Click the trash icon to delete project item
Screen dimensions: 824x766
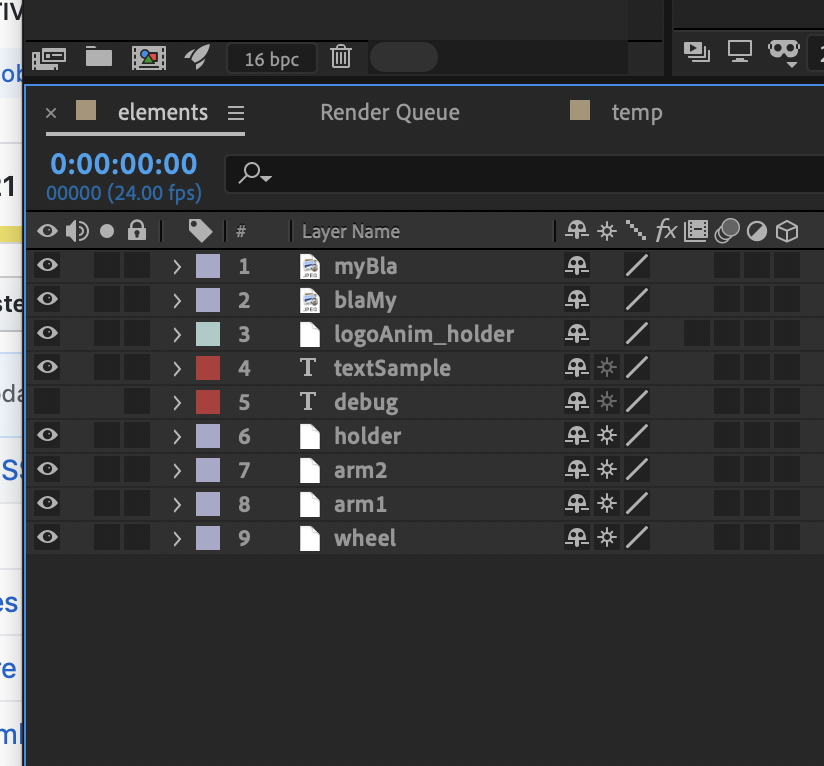(x=341, y=57)
